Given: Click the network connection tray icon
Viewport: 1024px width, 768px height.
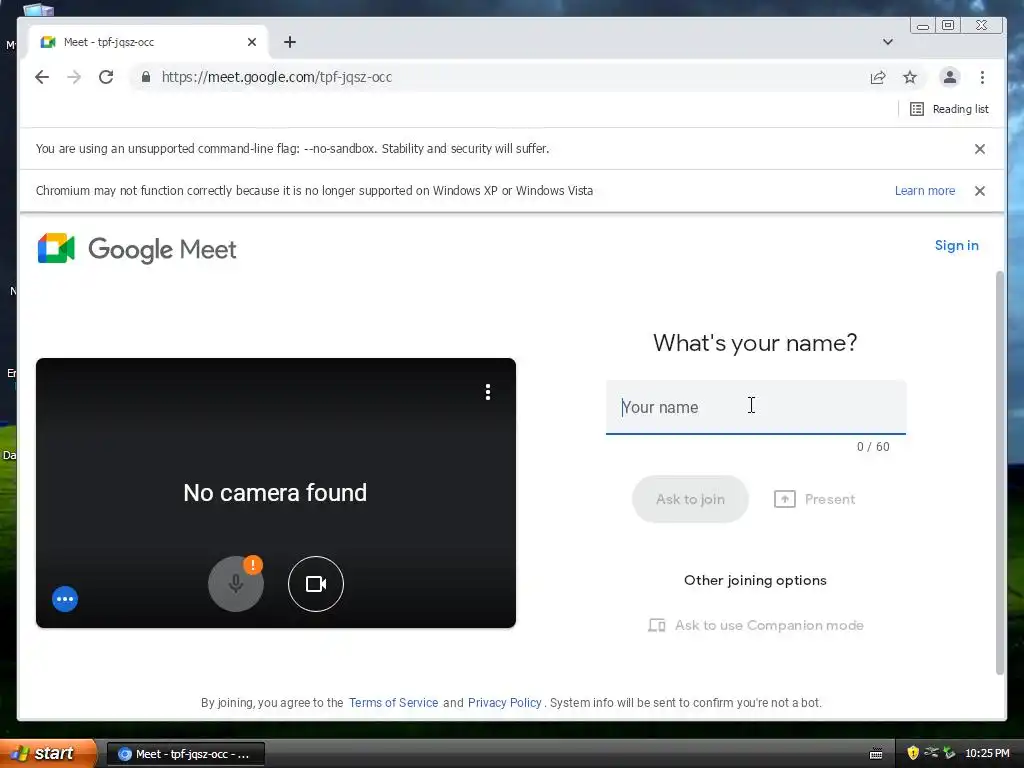Looking at the screenshot, I should point(931,753).
